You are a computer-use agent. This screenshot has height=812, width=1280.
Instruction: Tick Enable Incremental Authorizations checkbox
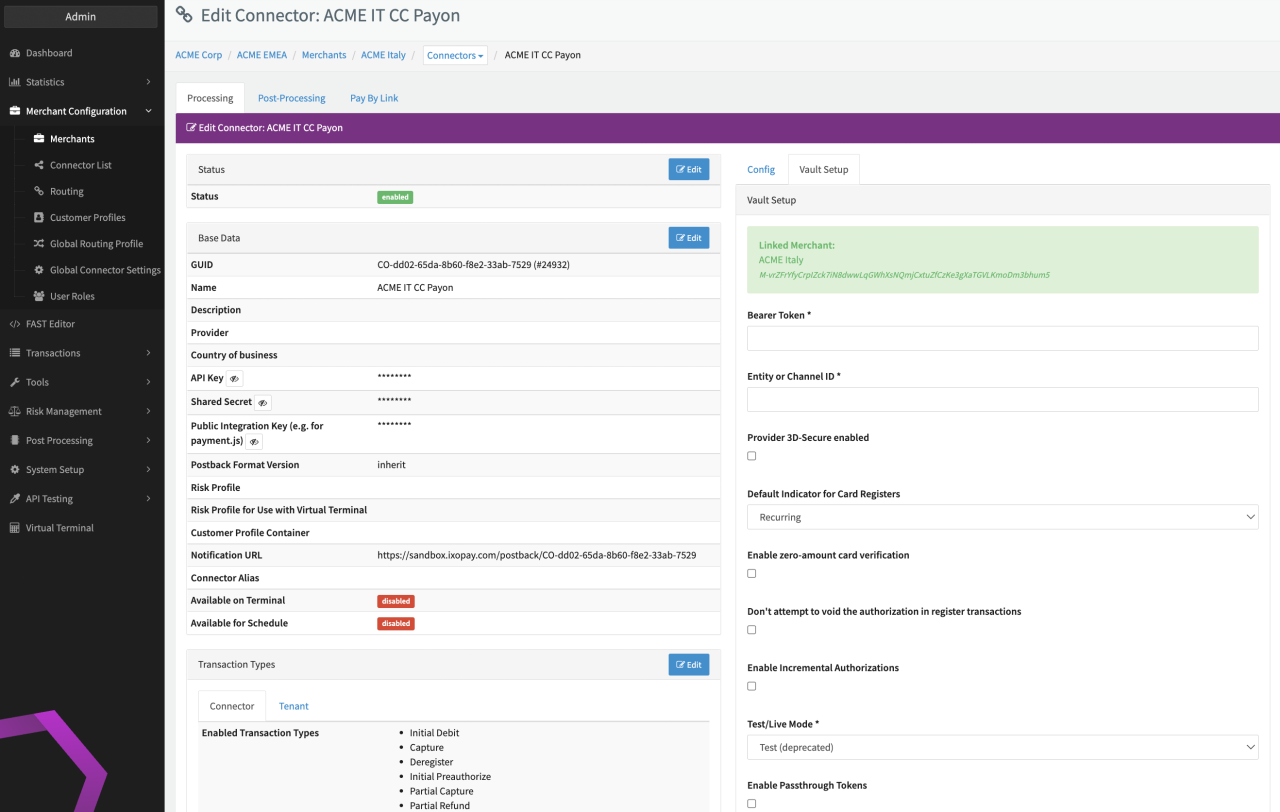pos(752,686)
